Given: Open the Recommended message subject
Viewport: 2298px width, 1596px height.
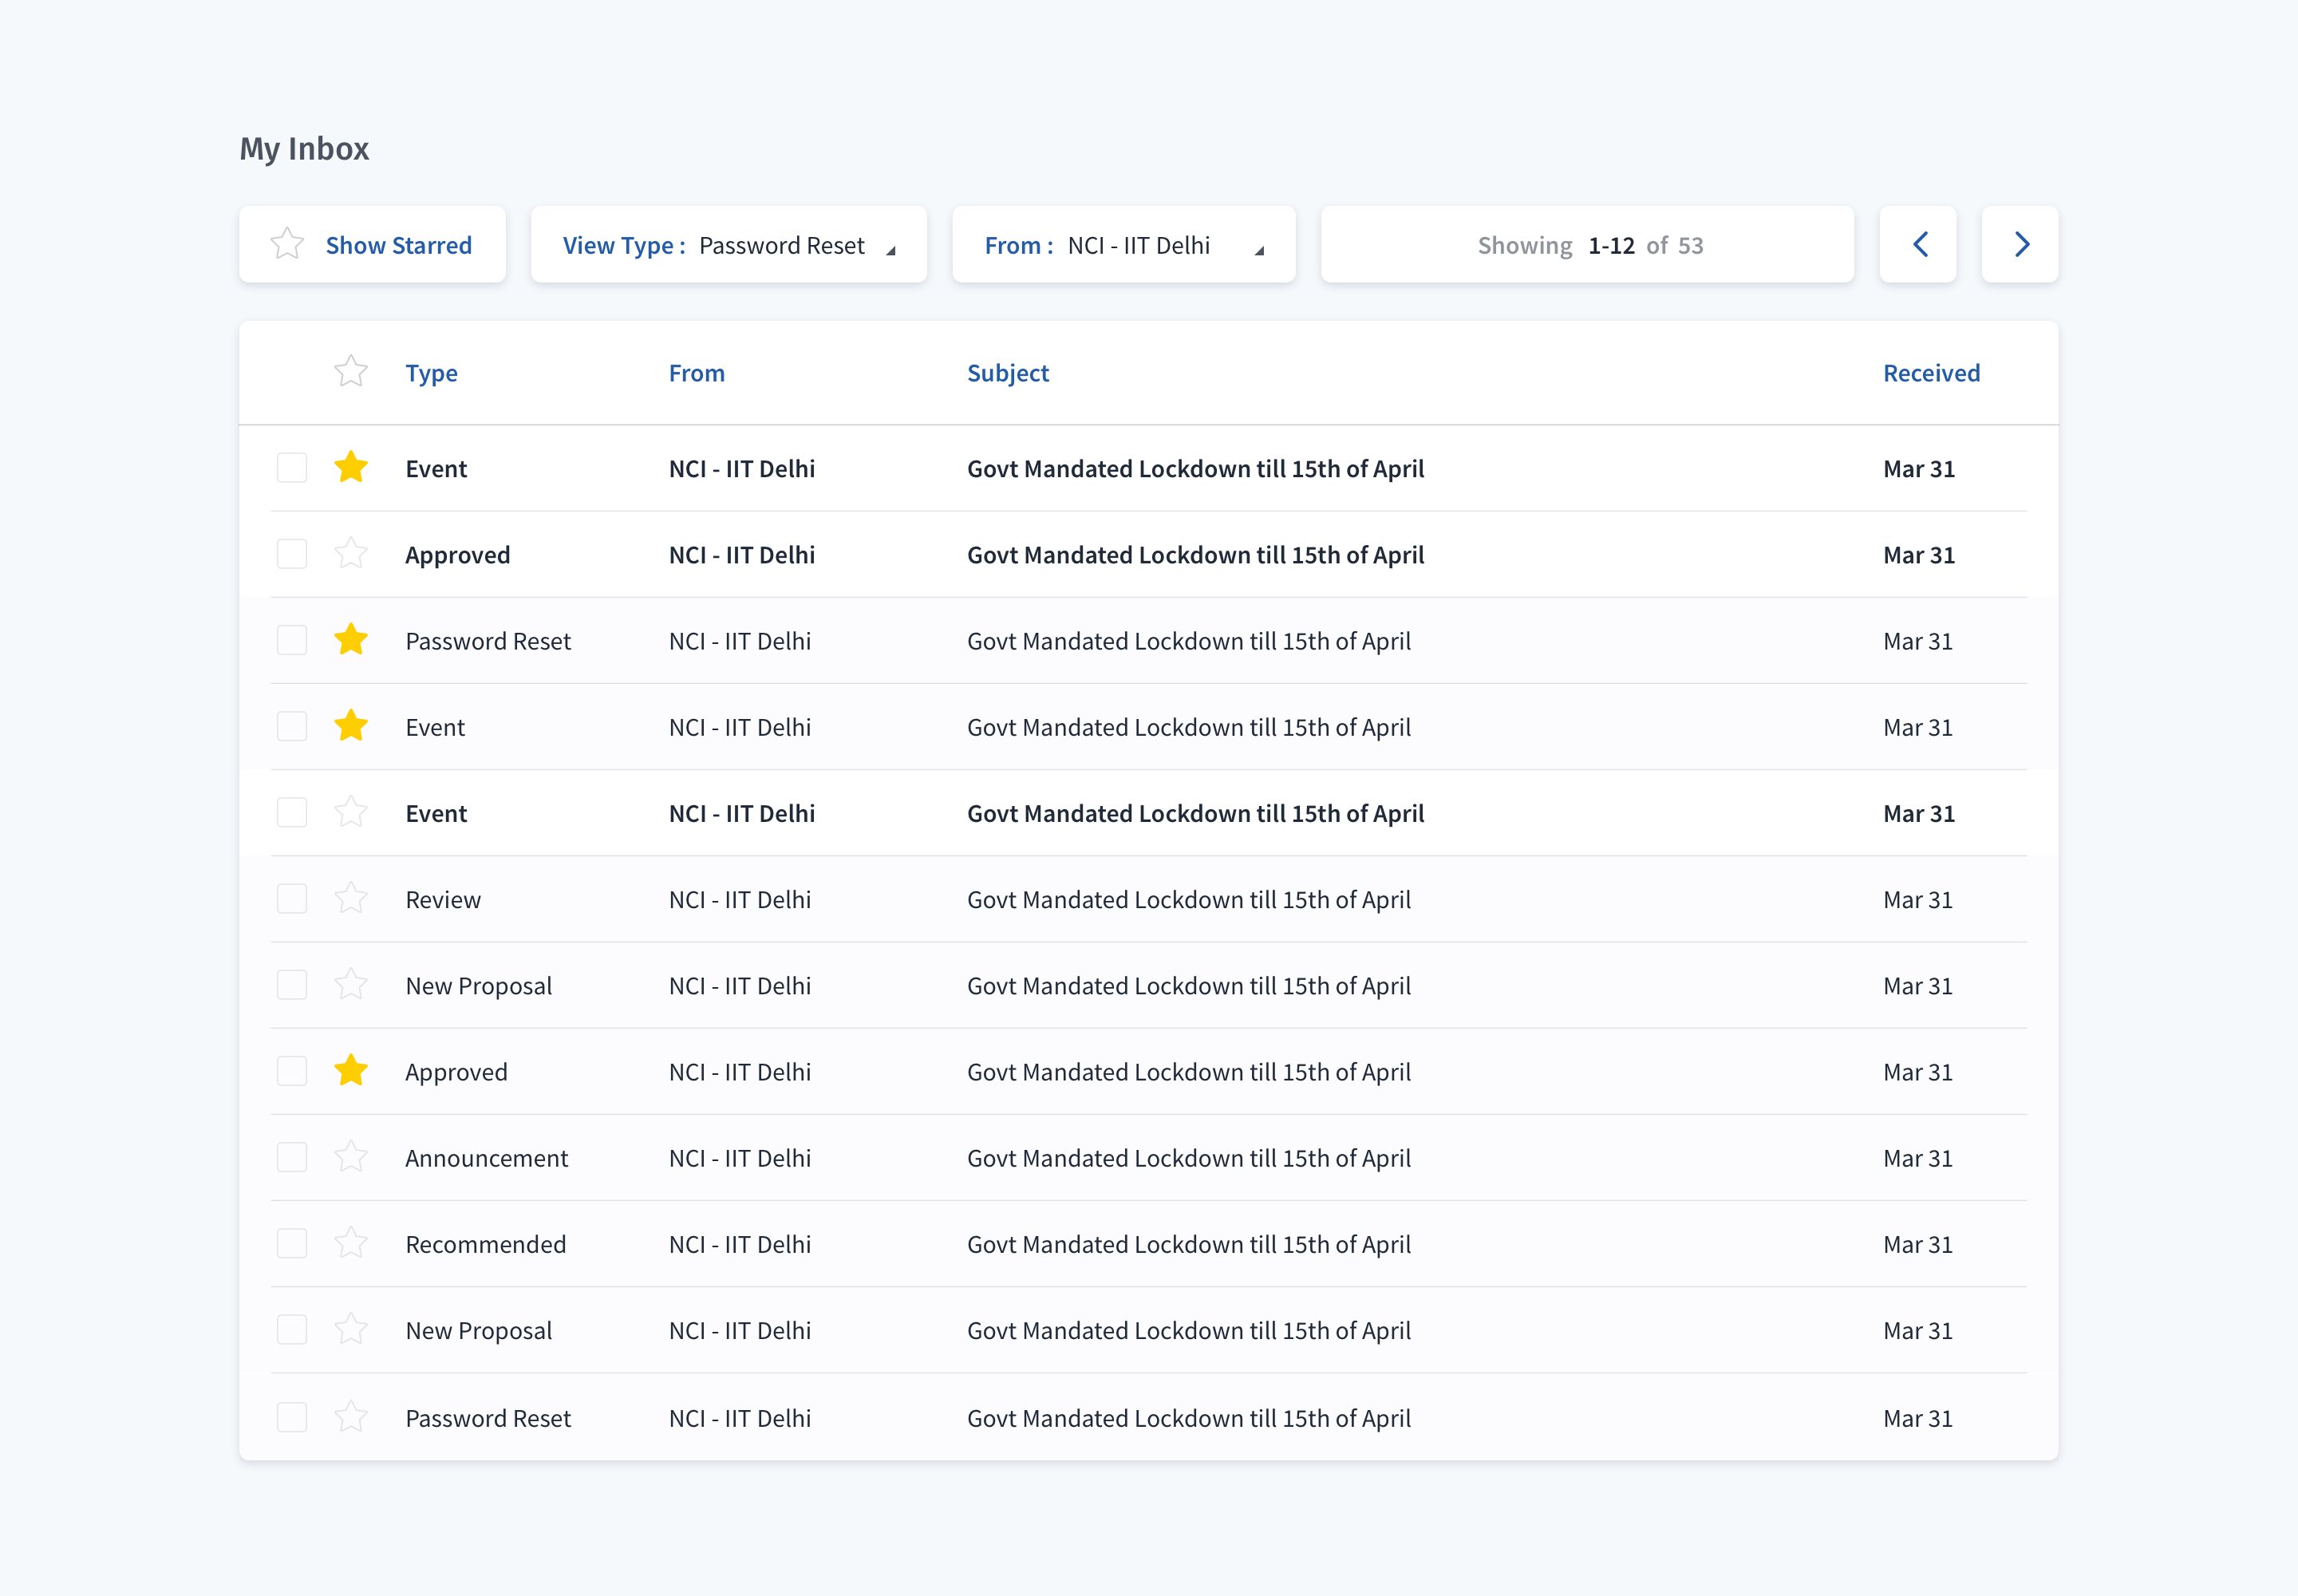Looking at the screenshot, I should pos(1189,1244).
